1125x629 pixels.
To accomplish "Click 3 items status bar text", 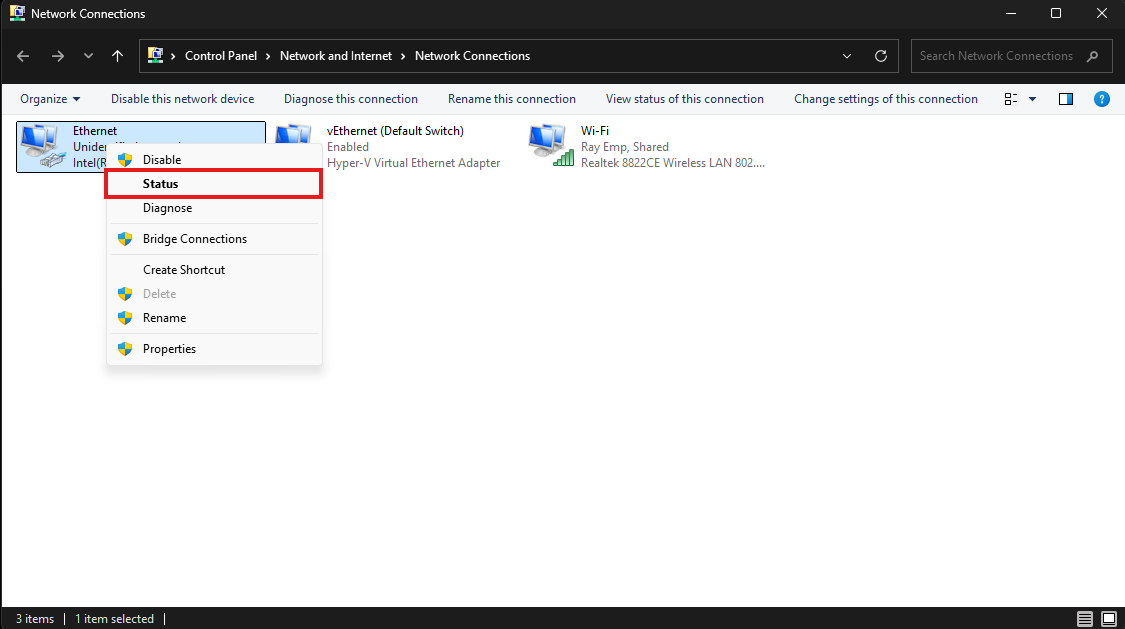I will tap(35, 619).
